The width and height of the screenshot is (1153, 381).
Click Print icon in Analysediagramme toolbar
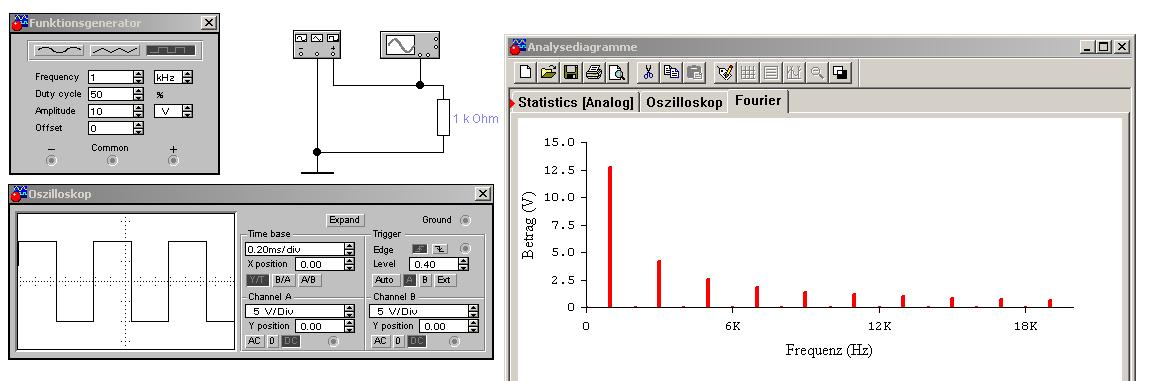point(594,72)
